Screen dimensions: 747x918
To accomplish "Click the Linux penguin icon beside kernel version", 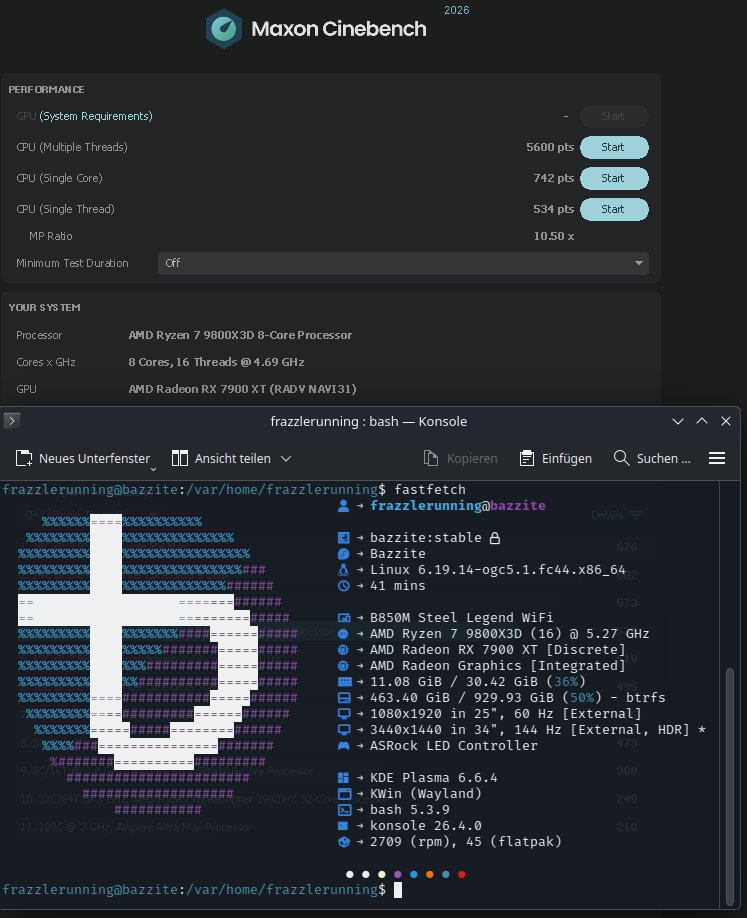I will click(x=344, y=570).
